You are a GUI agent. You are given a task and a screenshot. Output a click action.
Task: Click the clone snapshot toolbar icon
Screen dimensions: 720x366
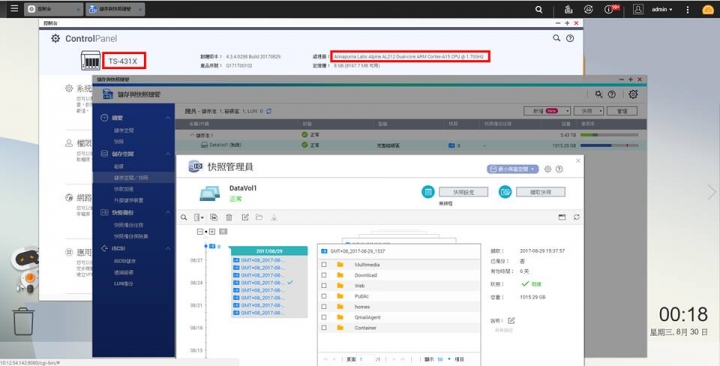pyautogui.click(x=214, y=217)
